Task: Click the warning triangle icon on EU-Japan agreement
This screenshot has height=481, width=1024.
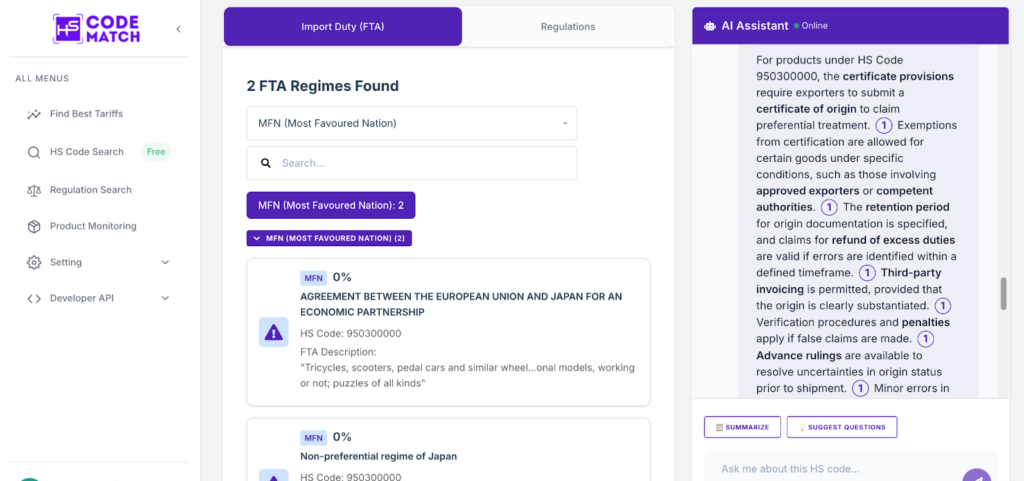Action: [x=273, y=332]
